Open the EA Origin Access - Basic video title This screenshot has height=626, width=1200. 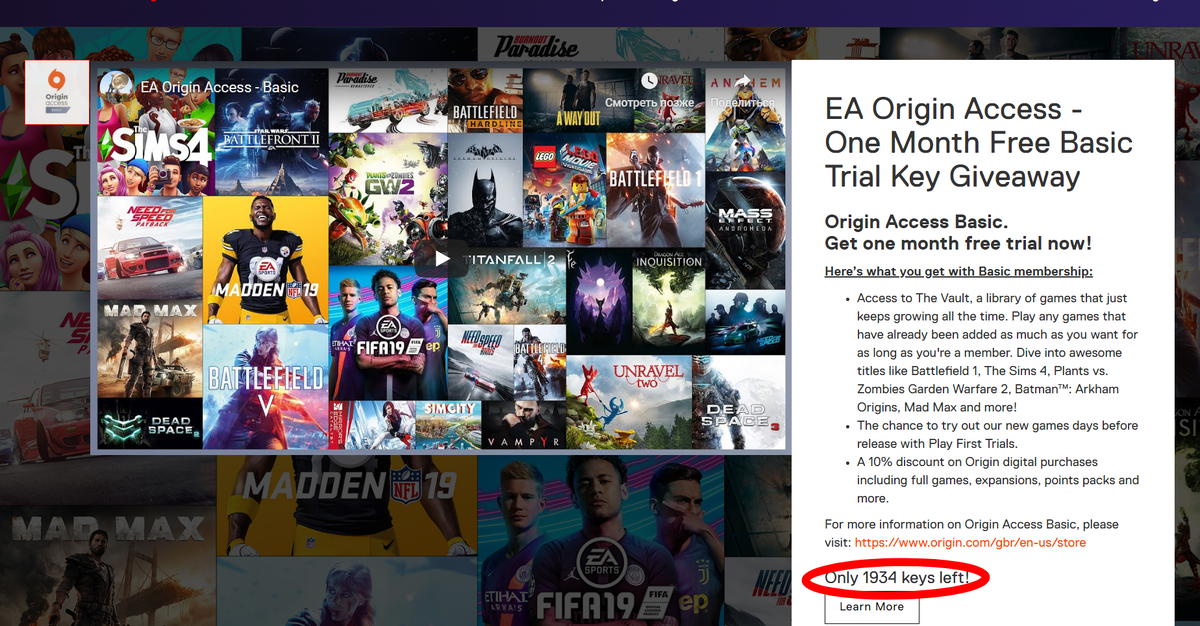(x=219, y=87)
